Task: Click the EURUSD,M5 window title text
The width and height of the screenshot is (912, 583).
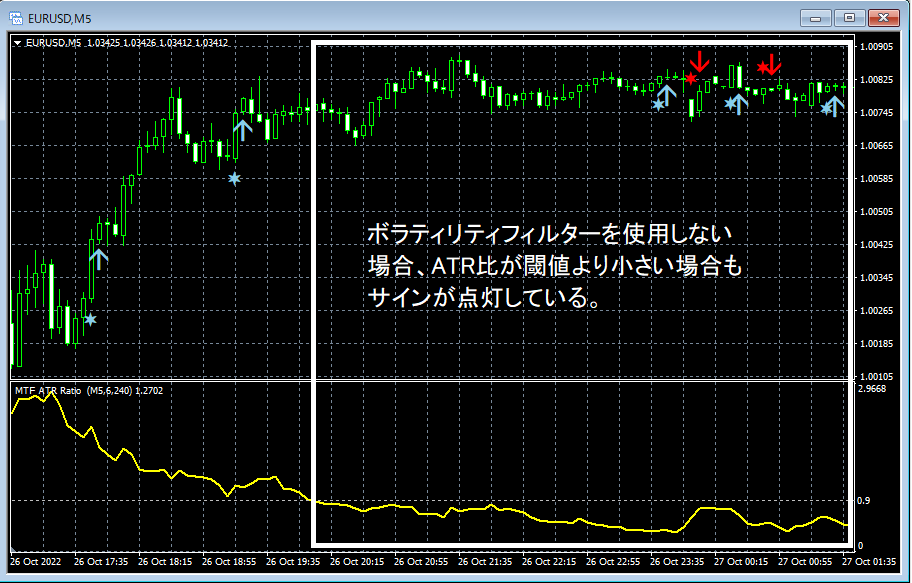Action: [x=59, y=19]
